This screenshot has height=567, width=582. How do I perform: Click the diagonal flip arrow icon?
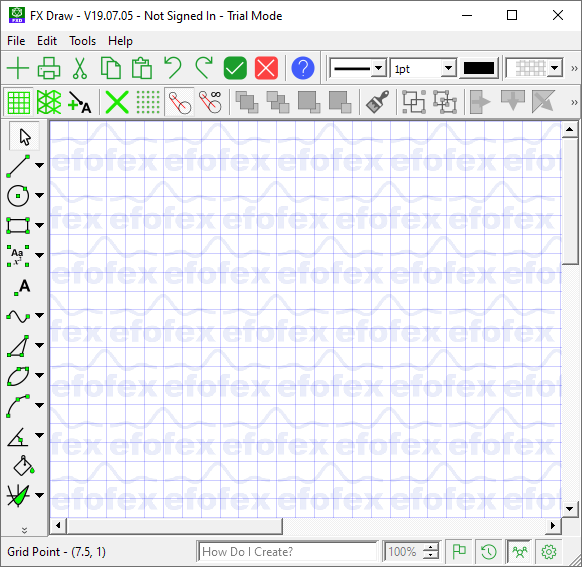(543, 102)
